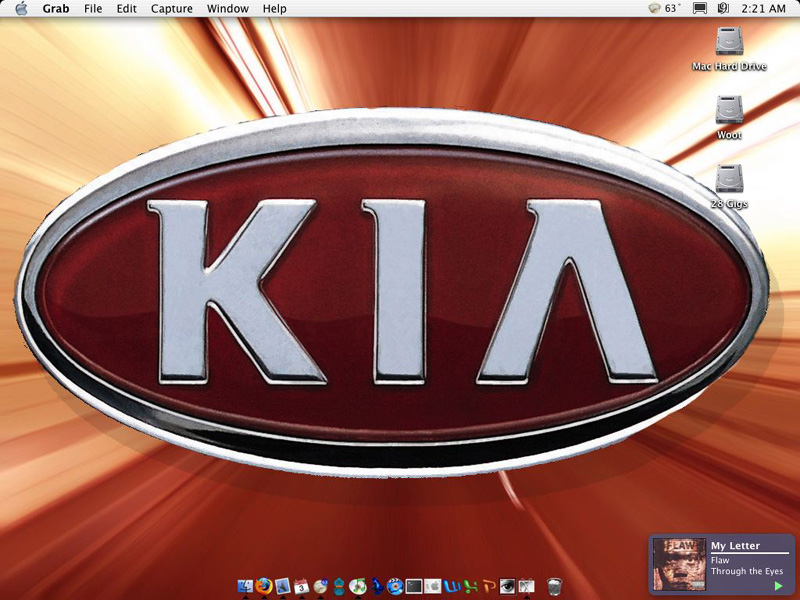Open the blue film-reel DVD player icon

(x=395, y=586)
